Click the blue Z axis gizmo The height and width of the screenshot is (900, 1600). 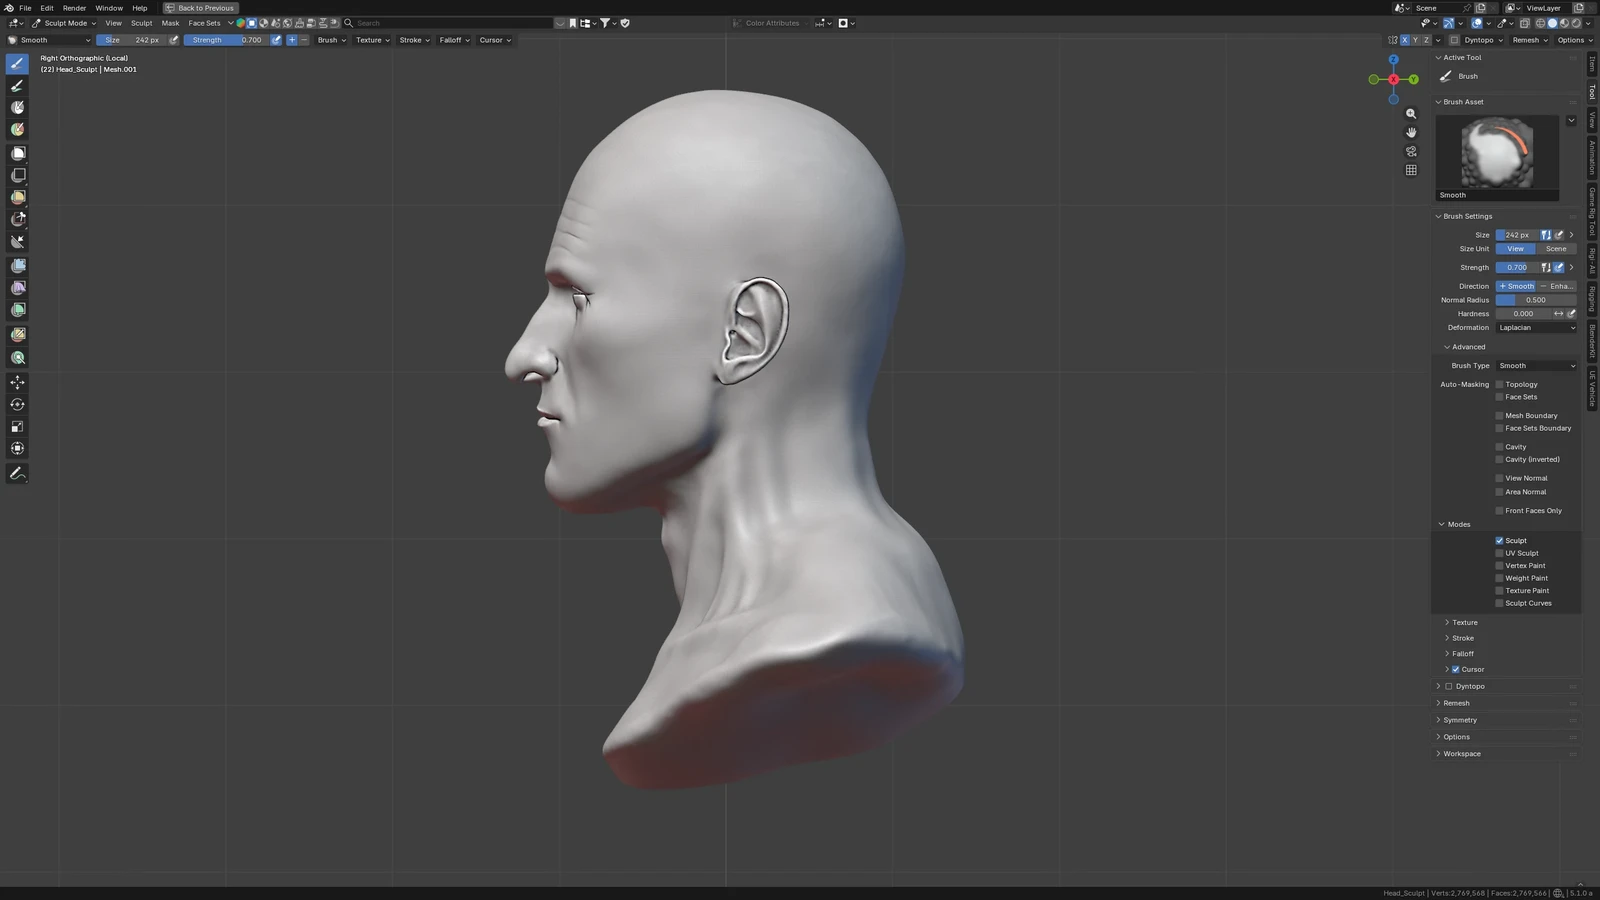tap(1393, 60)
